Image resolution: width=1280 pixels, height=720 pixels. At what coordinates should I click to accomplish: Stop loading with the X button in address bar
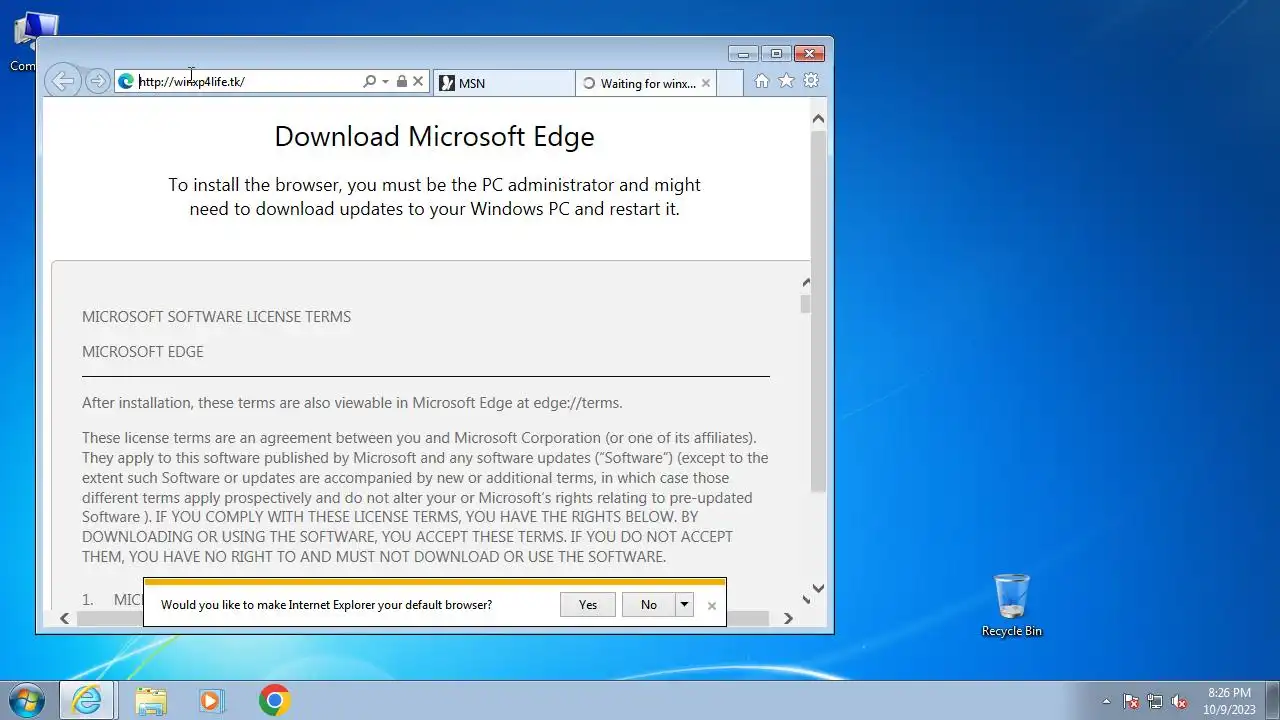[418, 82]
